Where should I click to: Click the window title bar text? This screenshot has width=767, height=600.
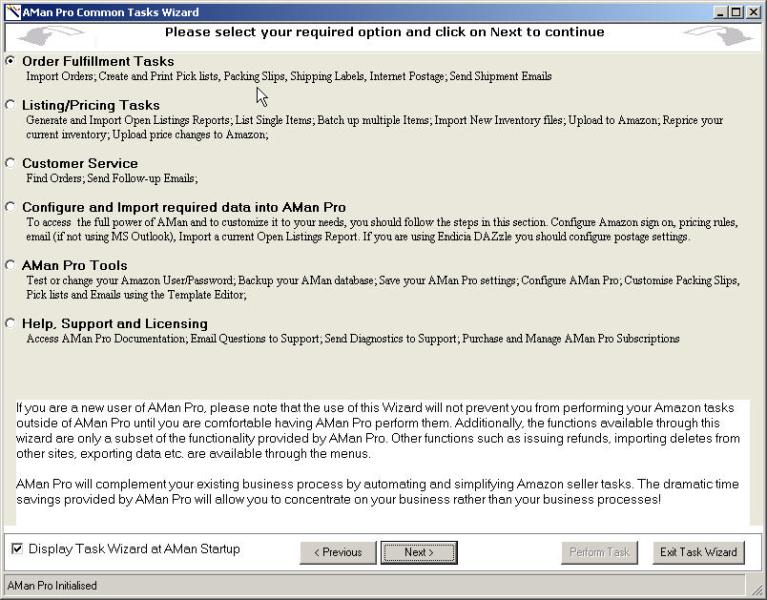point(110,12)
